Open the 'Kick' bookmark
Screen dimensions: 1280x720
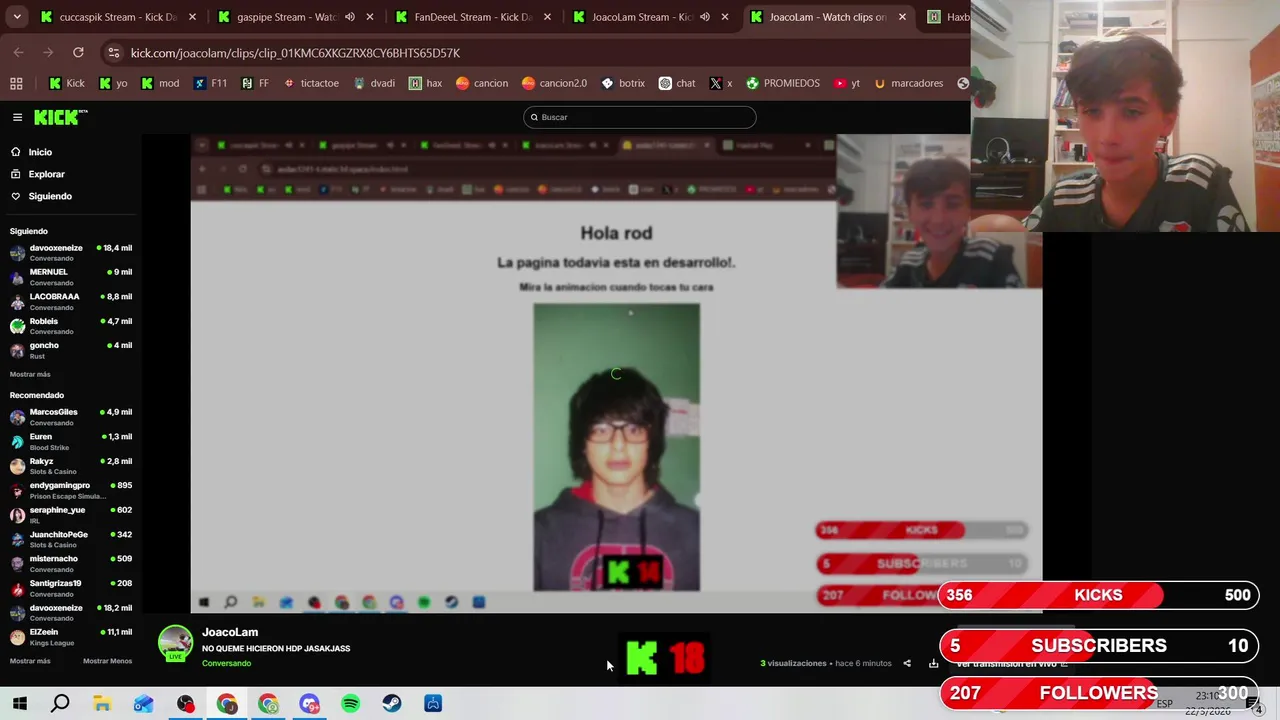click(67, 83)
